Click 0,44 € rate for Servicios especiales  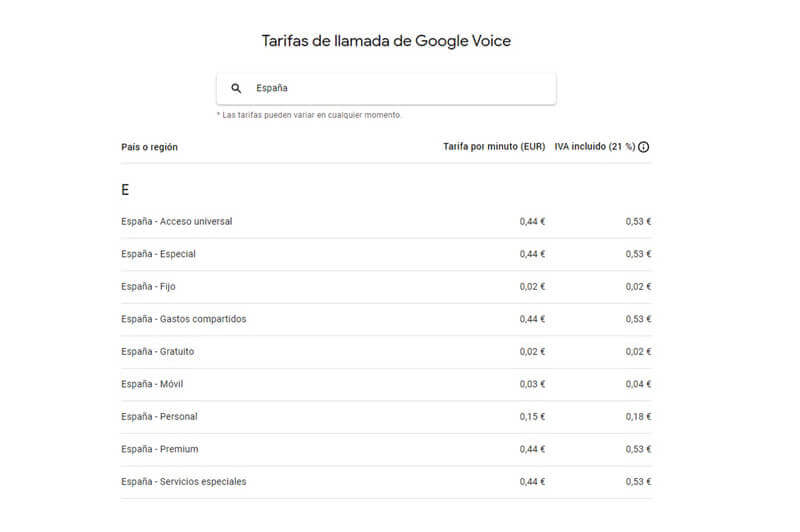point(532,482)
